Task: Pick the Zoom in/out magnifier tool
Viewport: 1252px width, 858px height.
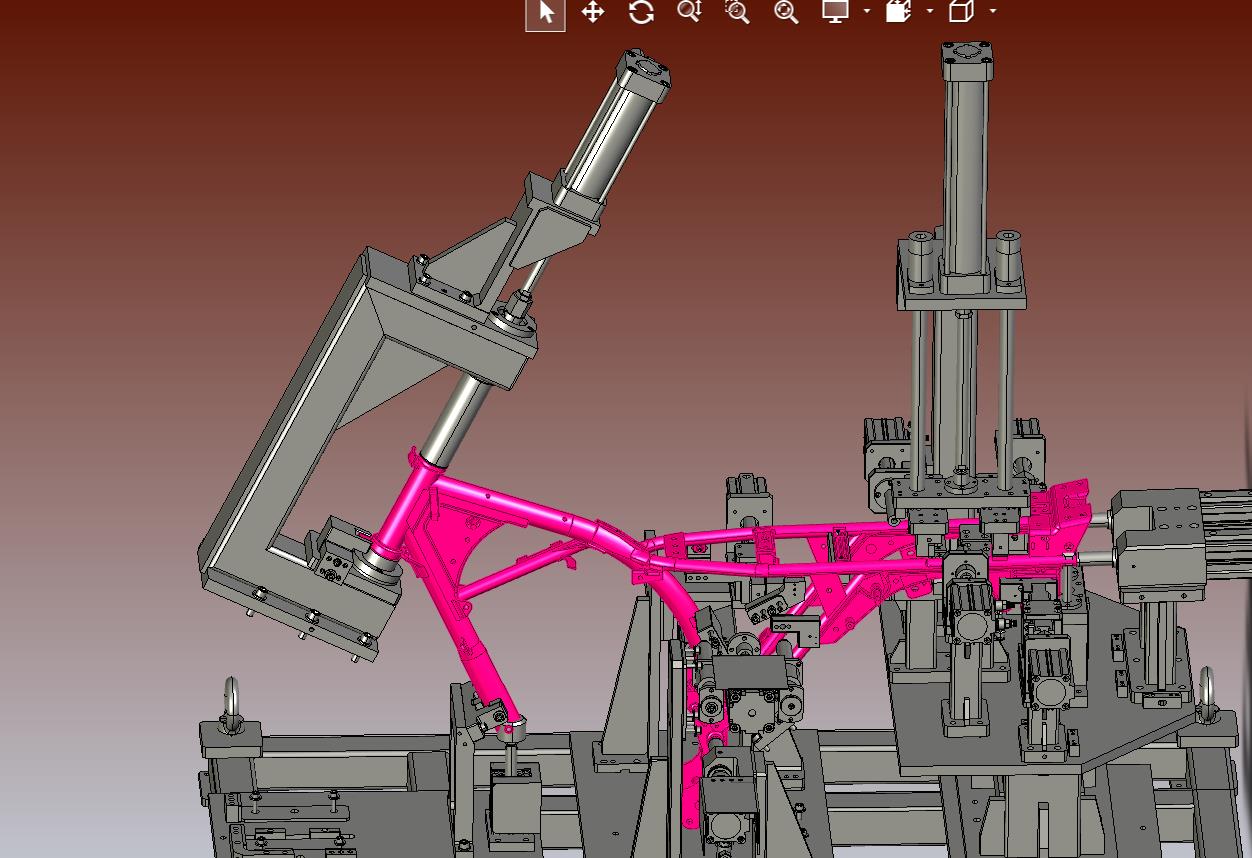Action: click(x=689, y=12)
